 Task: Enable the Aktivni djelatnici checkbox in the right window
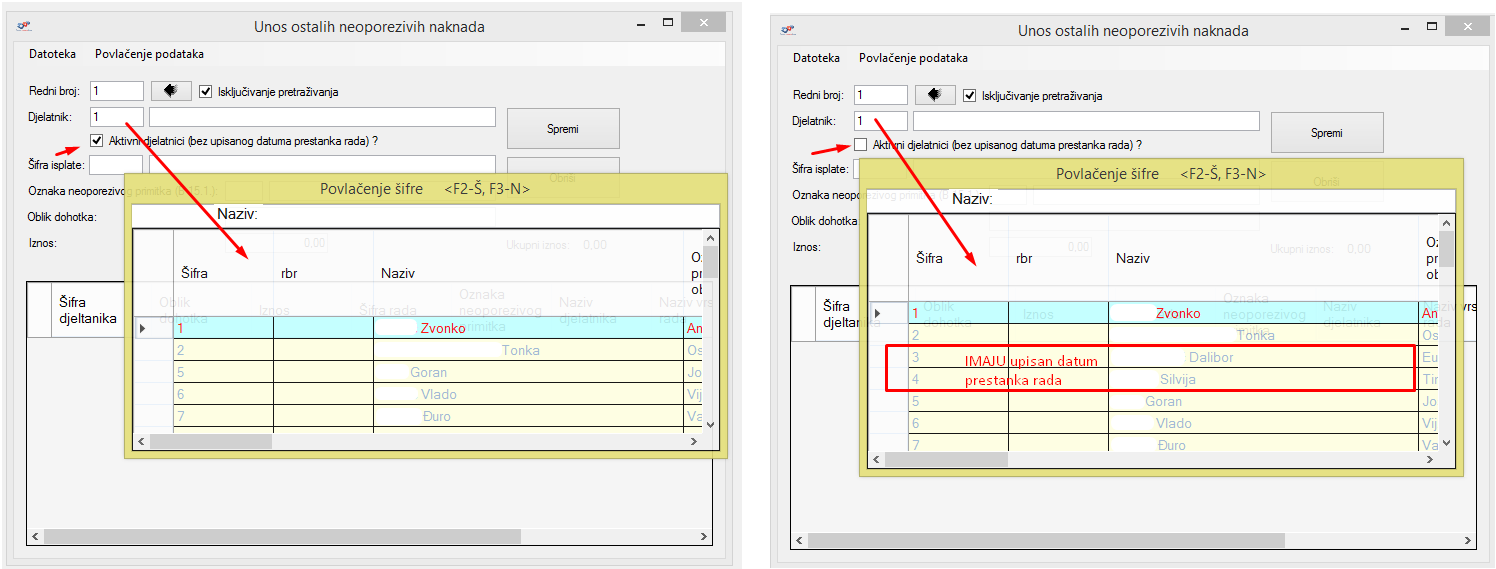(860, 145)
